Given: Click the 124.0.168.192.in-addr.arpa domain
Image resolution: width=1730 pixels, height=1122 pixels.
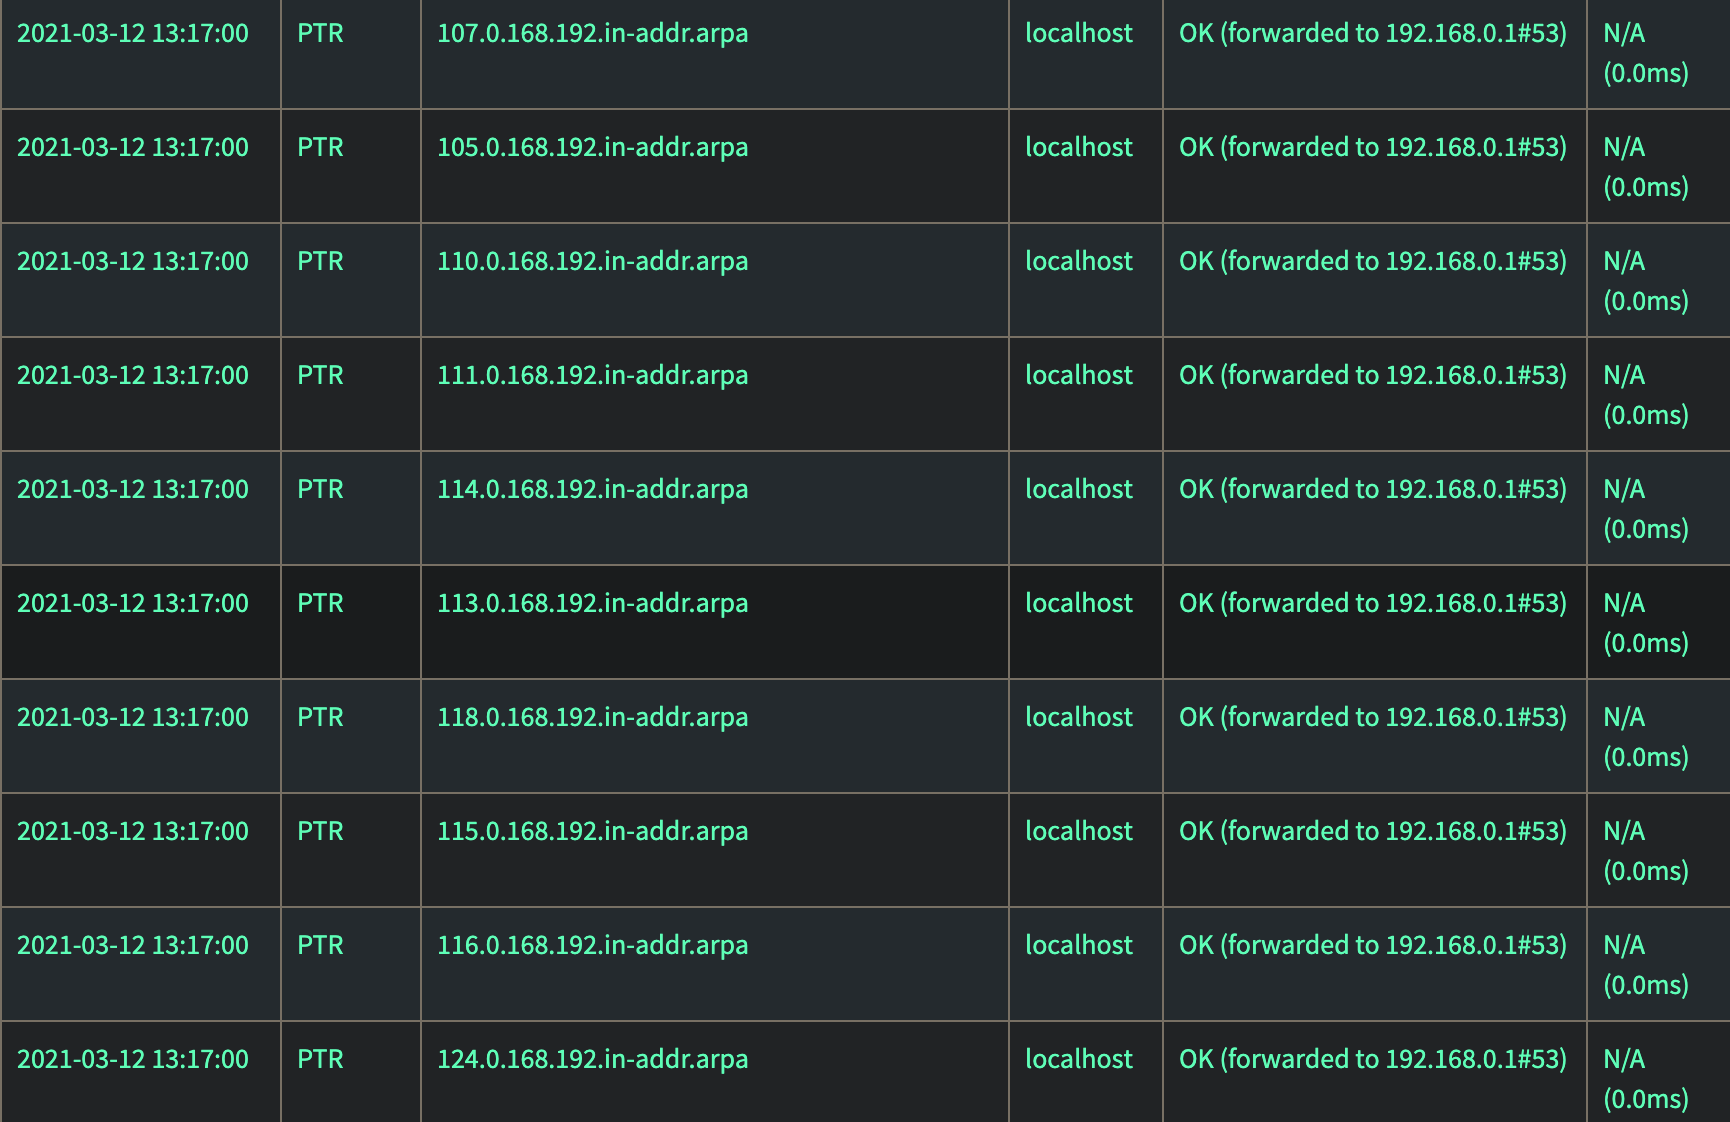Looking at the screenshot, I should pyautogui.click(x=592, y=1060).
